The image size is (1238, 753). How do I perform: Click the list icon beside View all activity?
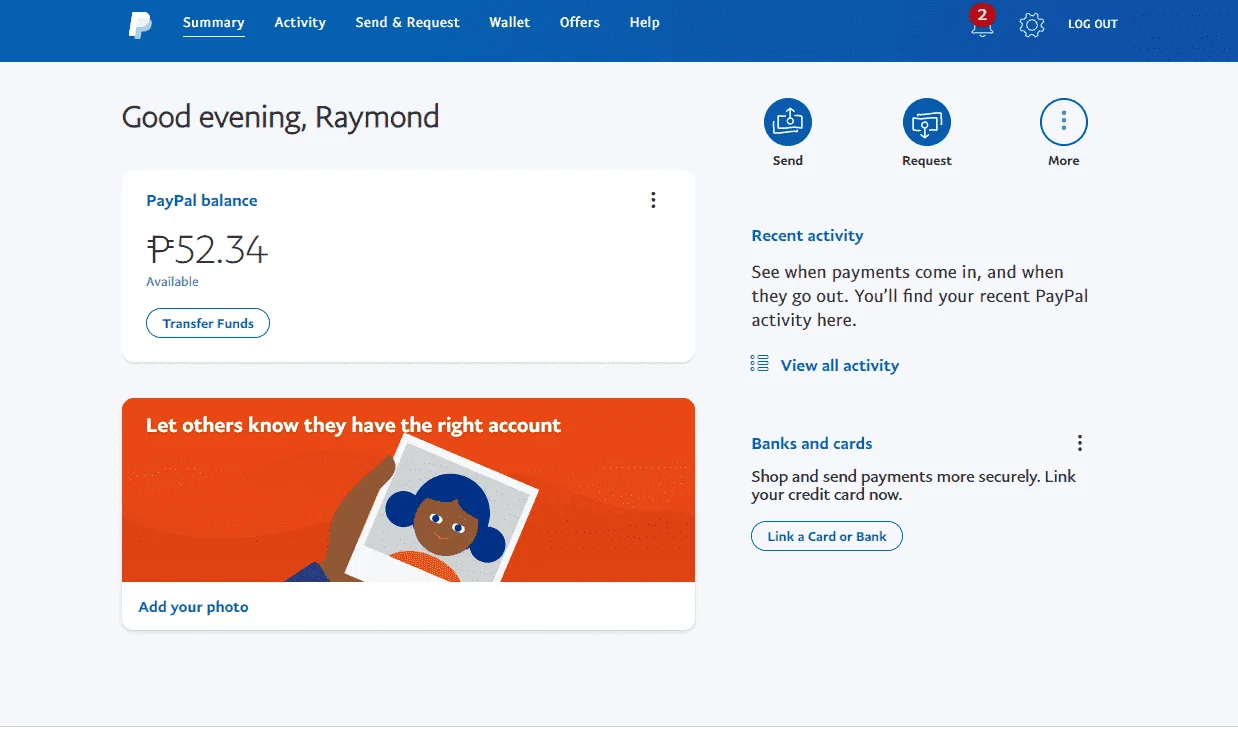[x=760, y=364]
